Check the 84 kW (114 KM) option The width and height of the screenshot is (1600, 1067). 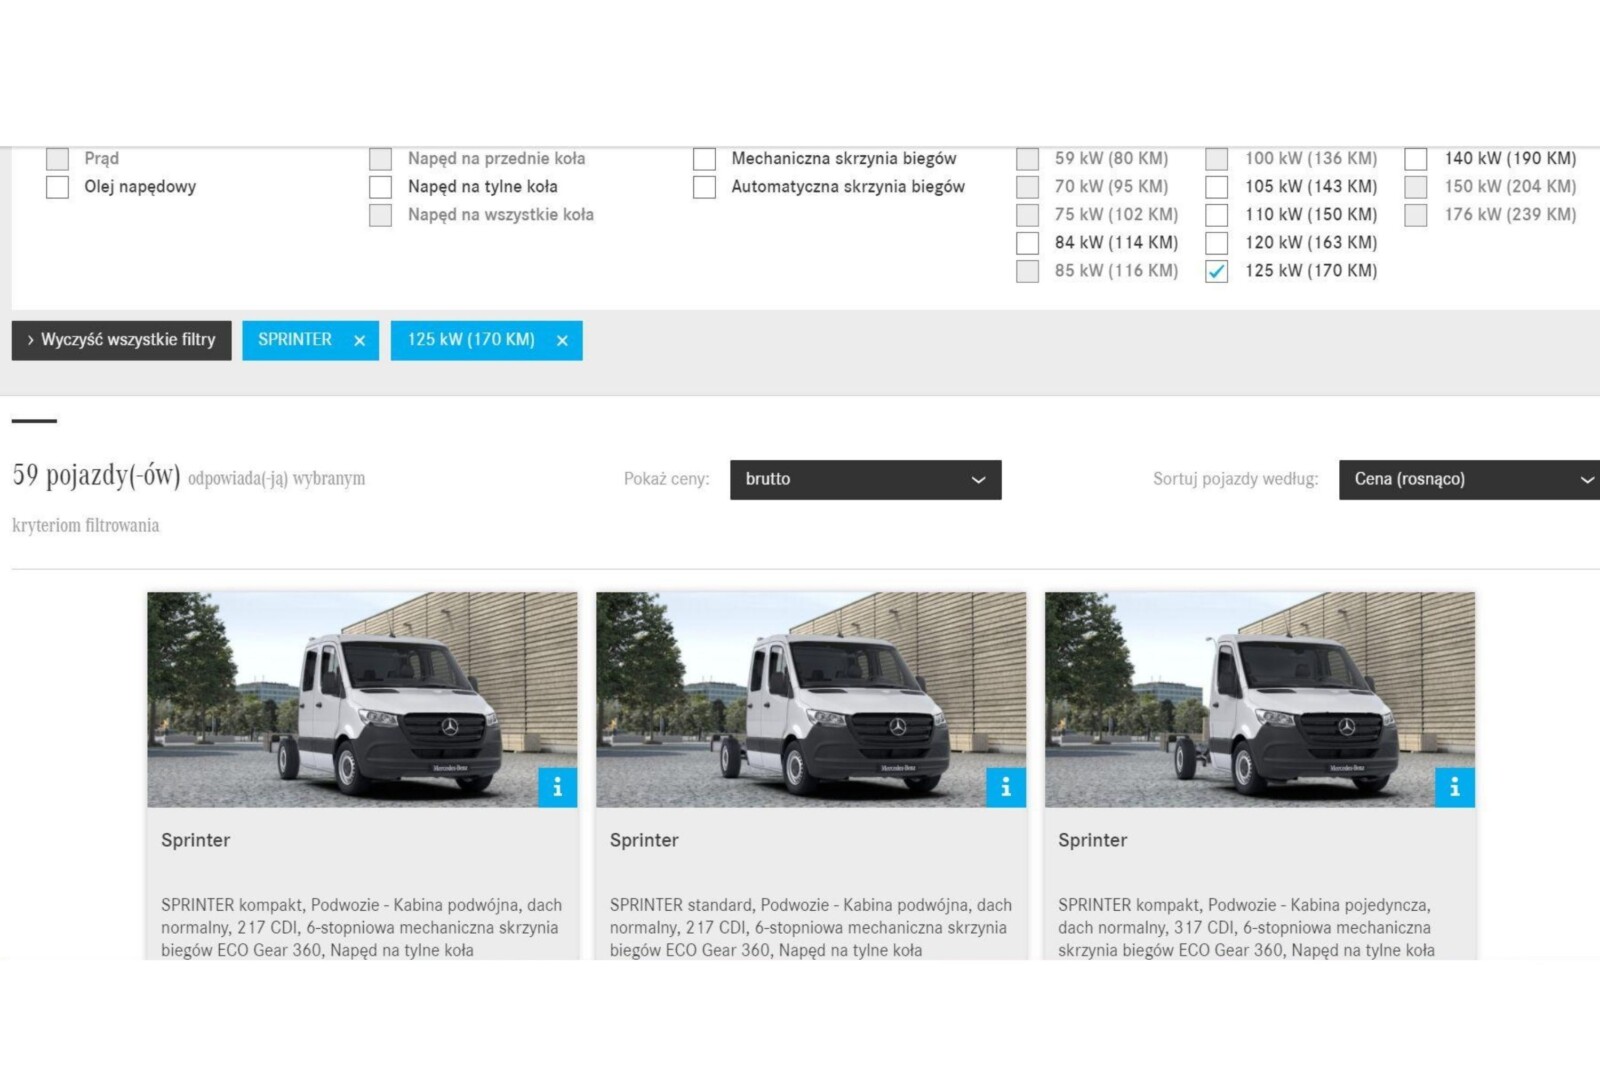1027,243
